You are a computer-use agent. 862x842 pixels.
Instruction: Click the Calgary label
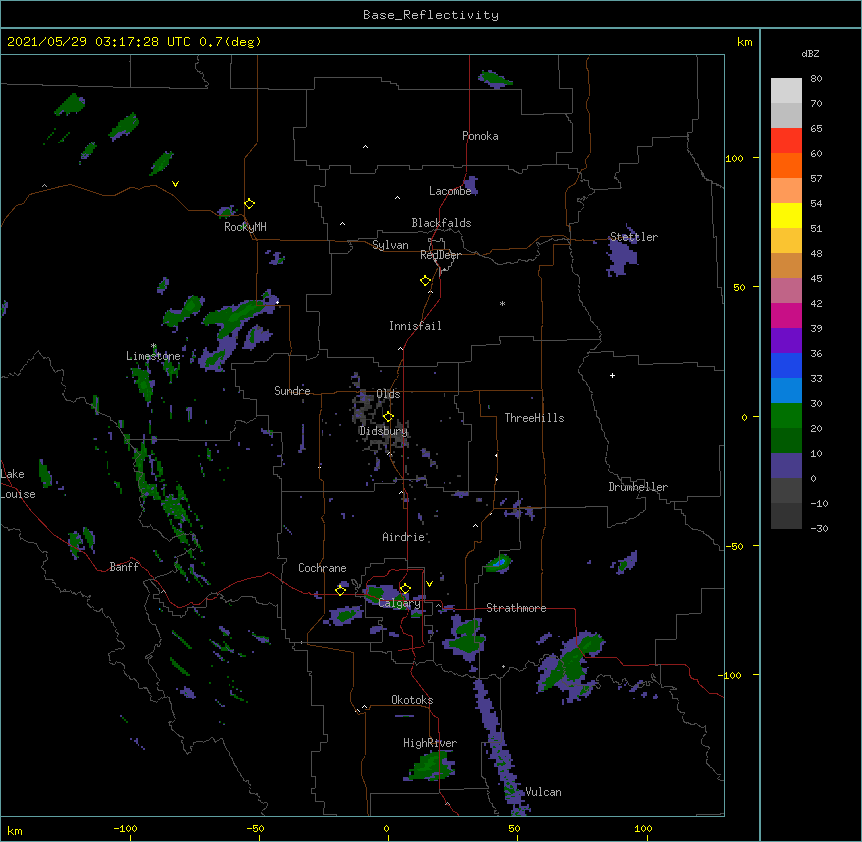[x=400, y=603]
